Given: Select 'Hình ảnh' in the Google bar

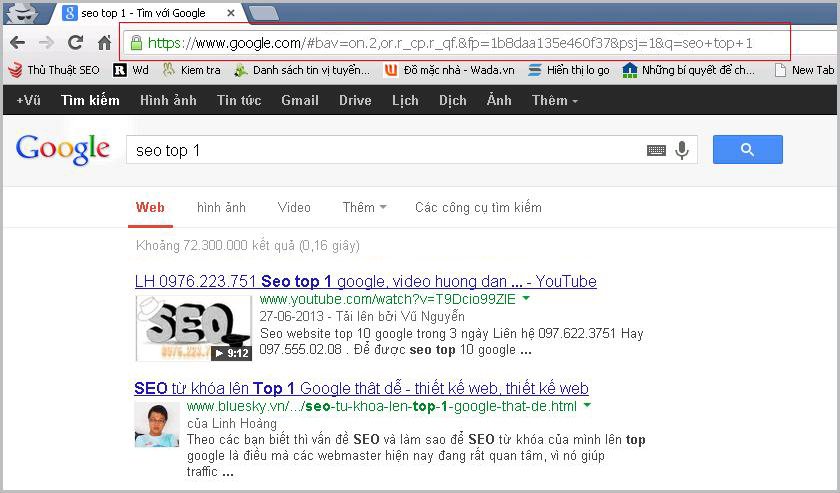Looking at the screenshot, I should (x=168, y=100).
